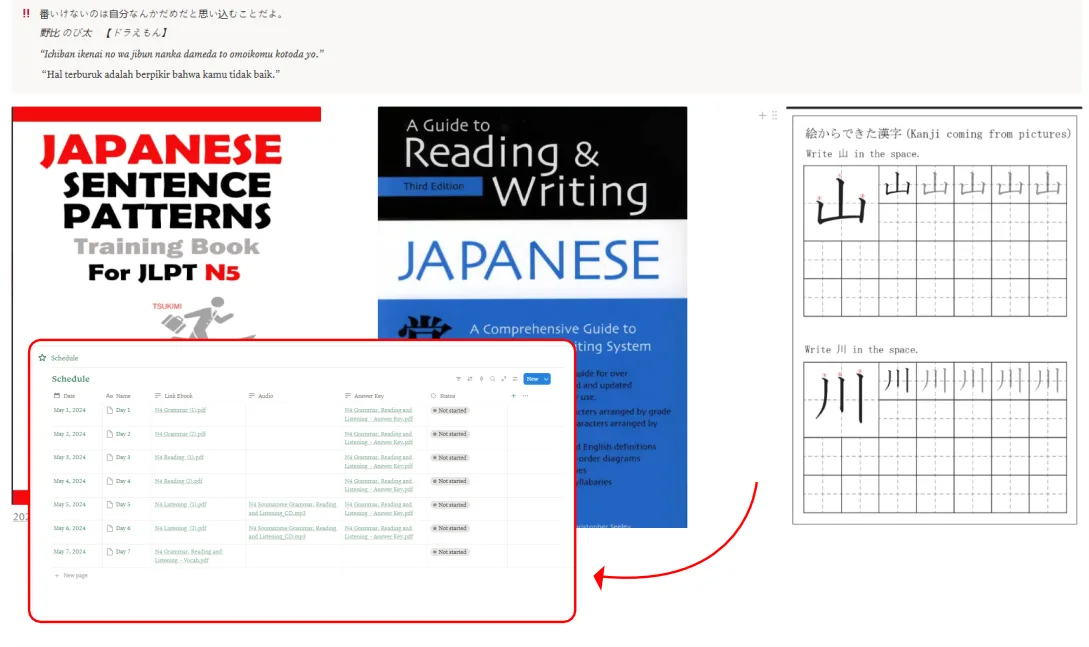Open Status dropdown for May 1 row
Viewport: 1089px width, 647px height.
451,410
